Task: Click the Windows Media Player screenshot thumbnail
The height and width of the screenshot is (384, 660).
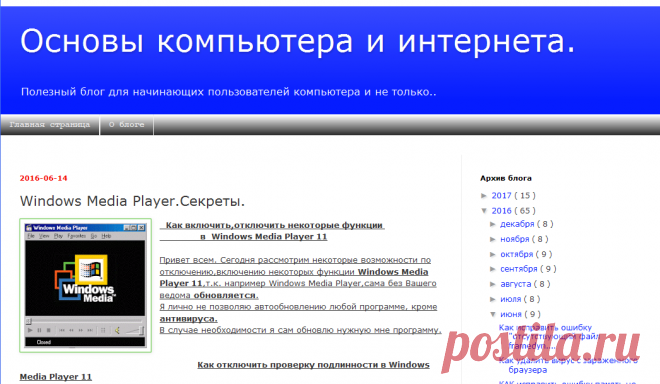Action: (x=85, y=285)
